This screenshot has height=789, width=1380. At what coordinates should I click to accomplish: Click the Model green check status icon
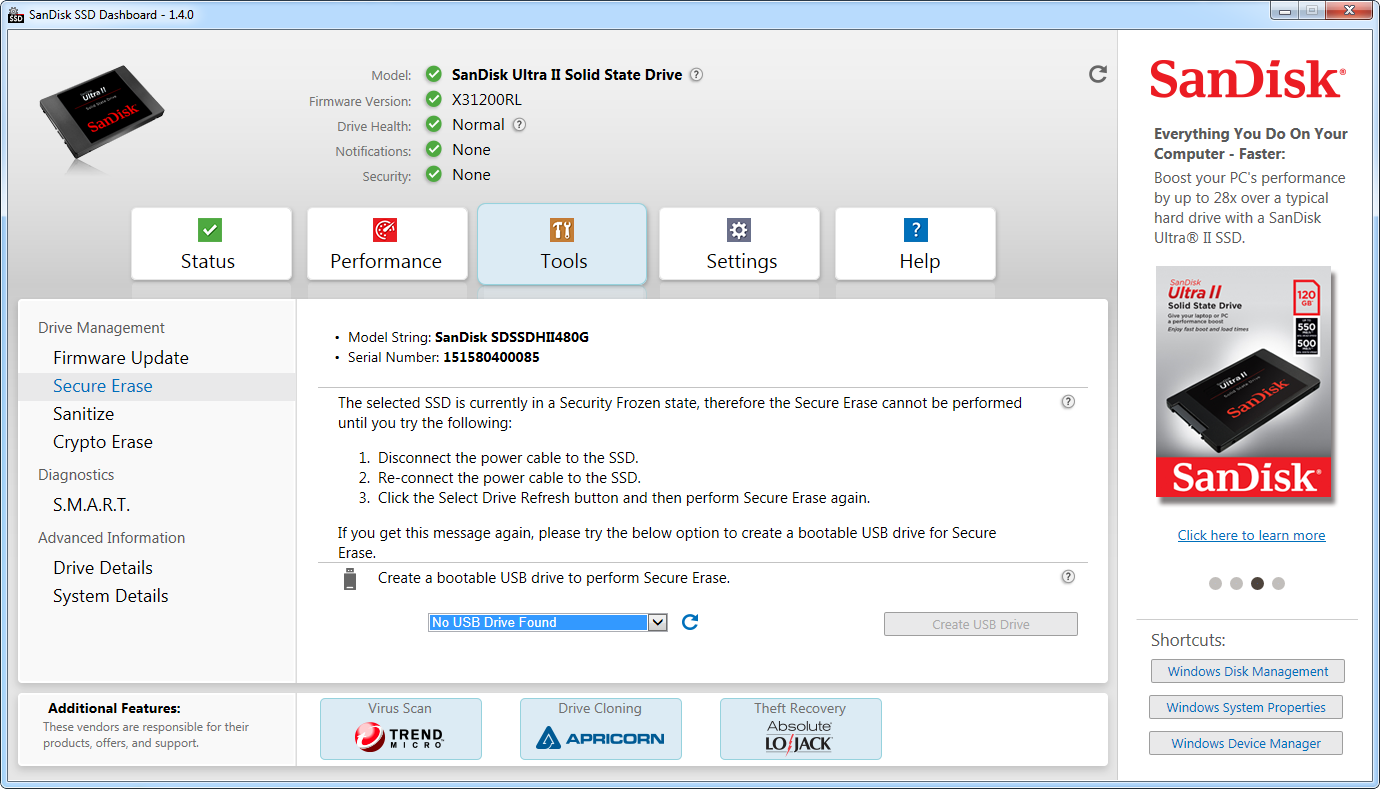tap(433, 74)
